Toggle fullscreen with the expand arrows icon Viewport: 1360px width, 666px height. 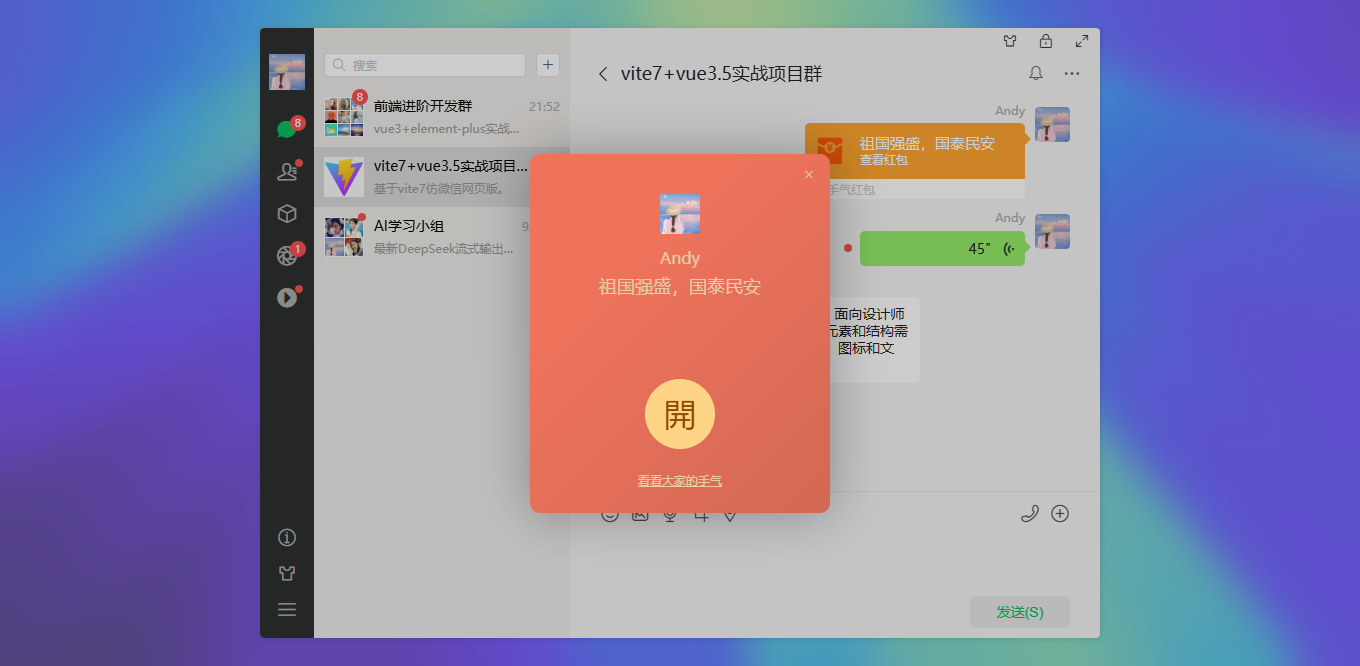(1081, 41)
